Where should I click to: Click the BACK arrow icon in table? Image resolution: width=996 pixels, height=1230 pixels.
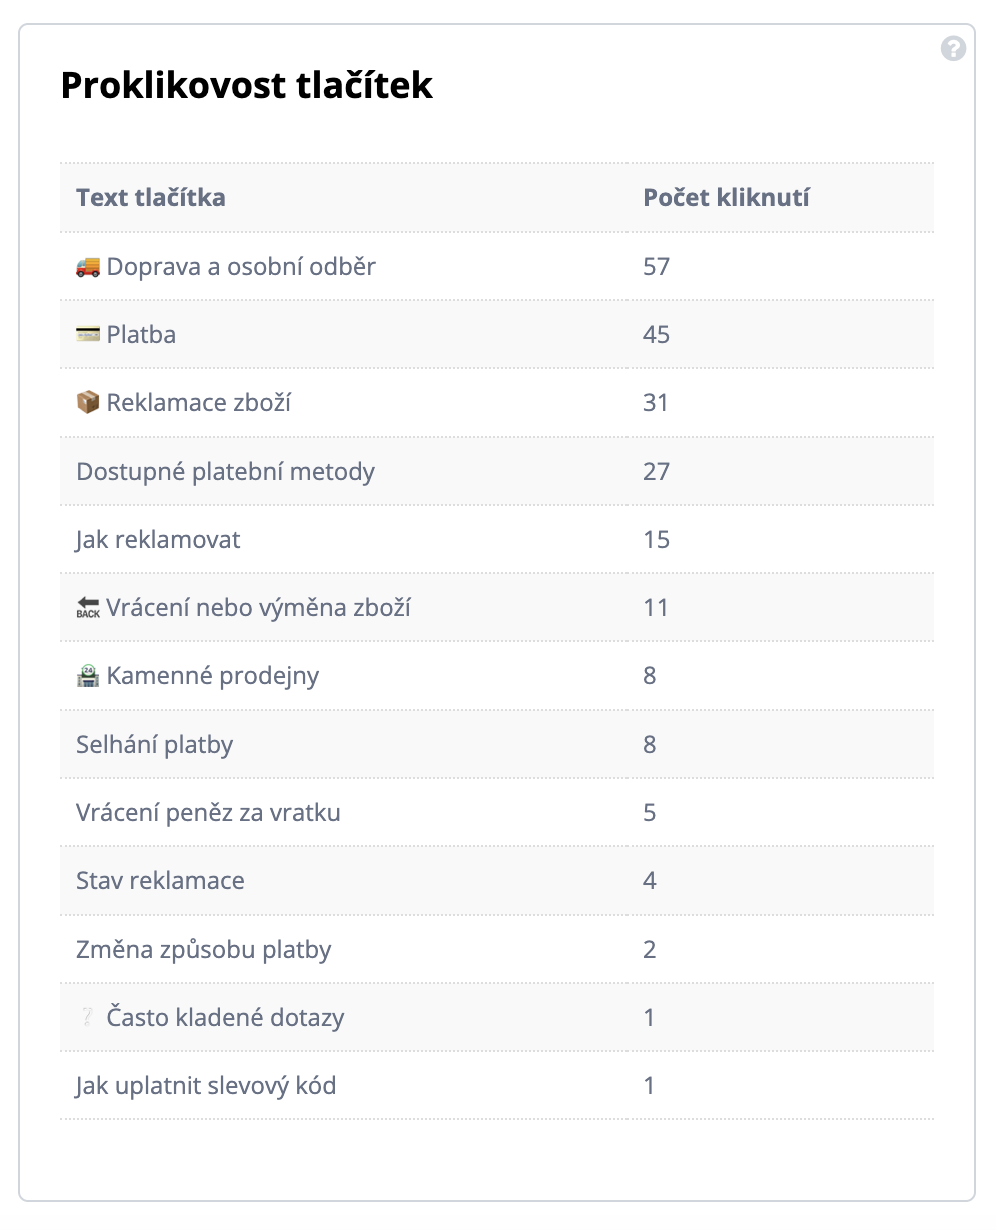[x=88, y=607]
